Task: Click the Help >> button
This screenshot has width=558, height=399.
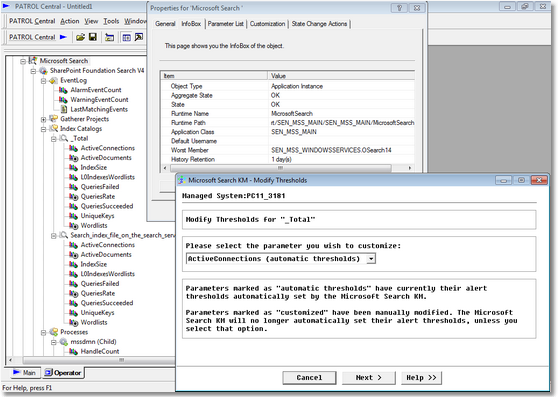Action: (x=421, y=378)
